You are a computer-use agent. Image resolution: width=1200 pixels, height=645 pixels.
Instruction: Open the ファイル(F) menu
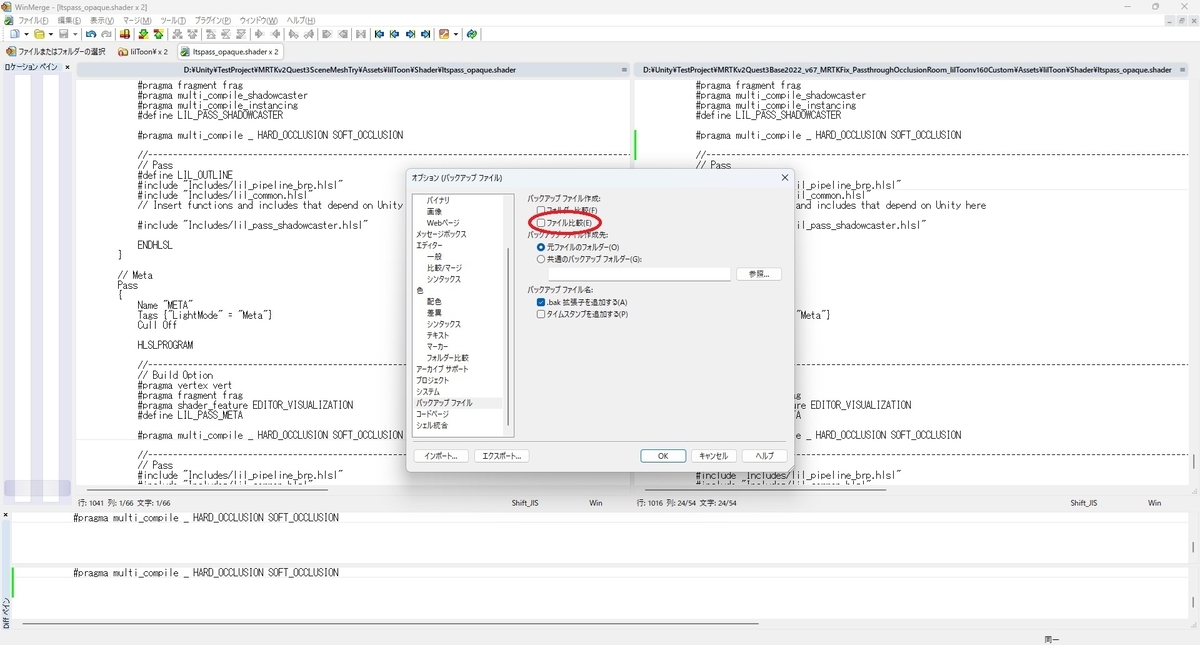coord(32,20)
